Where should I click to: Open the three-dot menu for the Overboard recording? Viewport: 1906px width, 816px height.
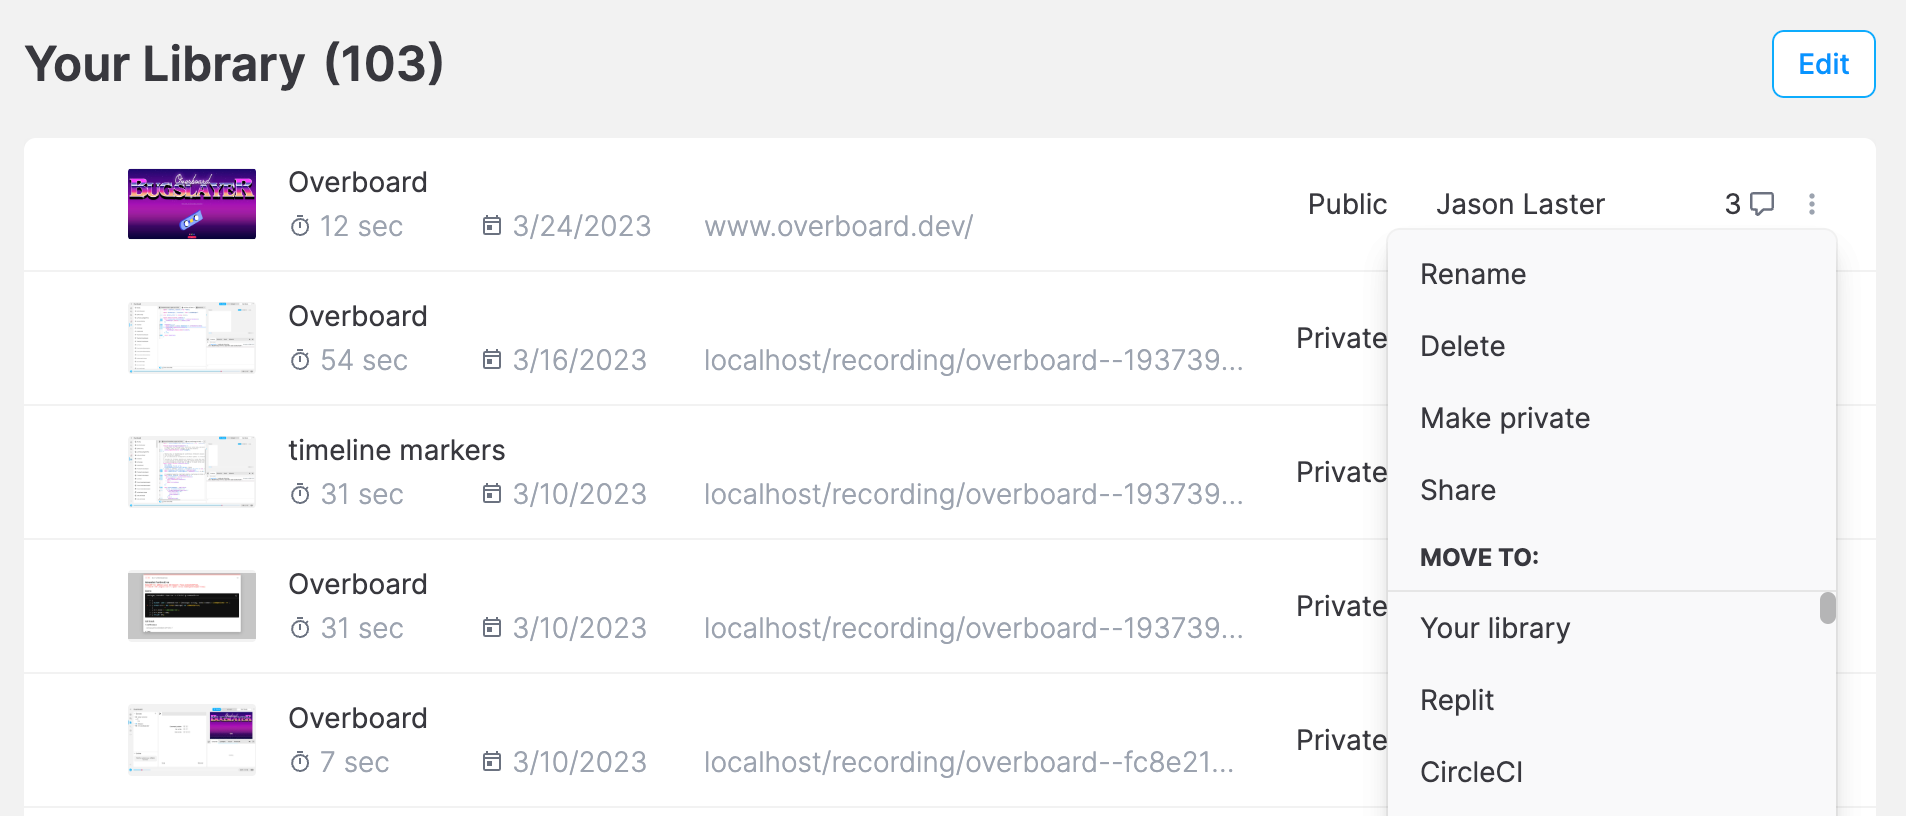1811,204
